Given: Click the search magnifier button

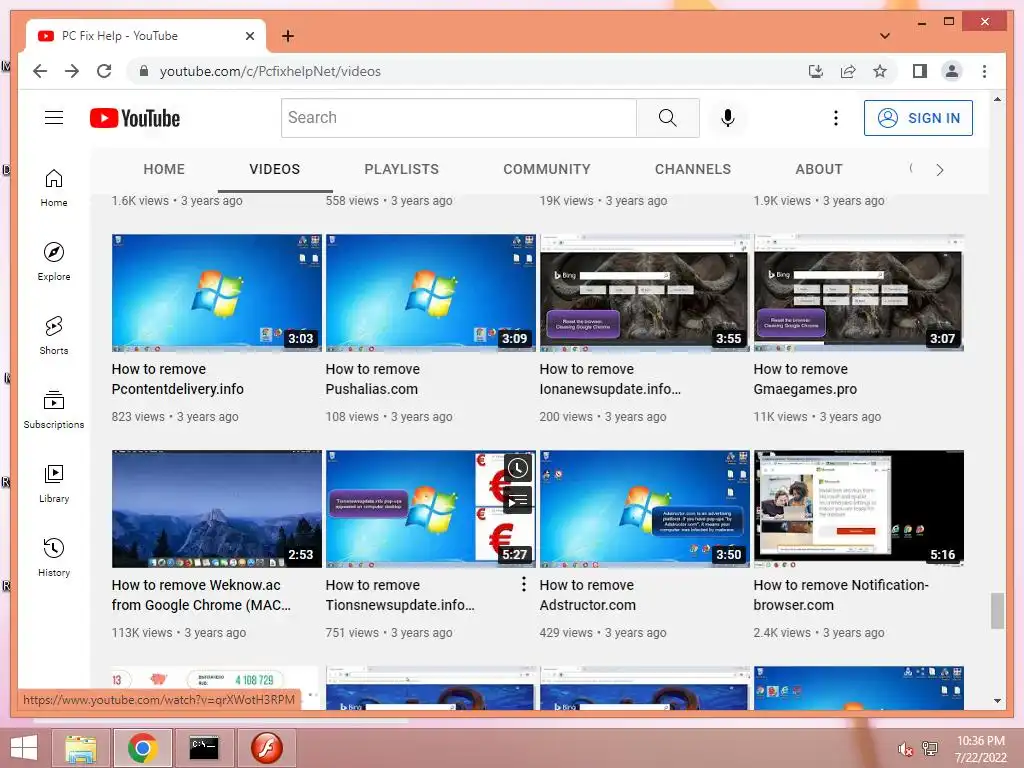Looking at the screenshot, I should pyautogui.click(x=667, y=118).
